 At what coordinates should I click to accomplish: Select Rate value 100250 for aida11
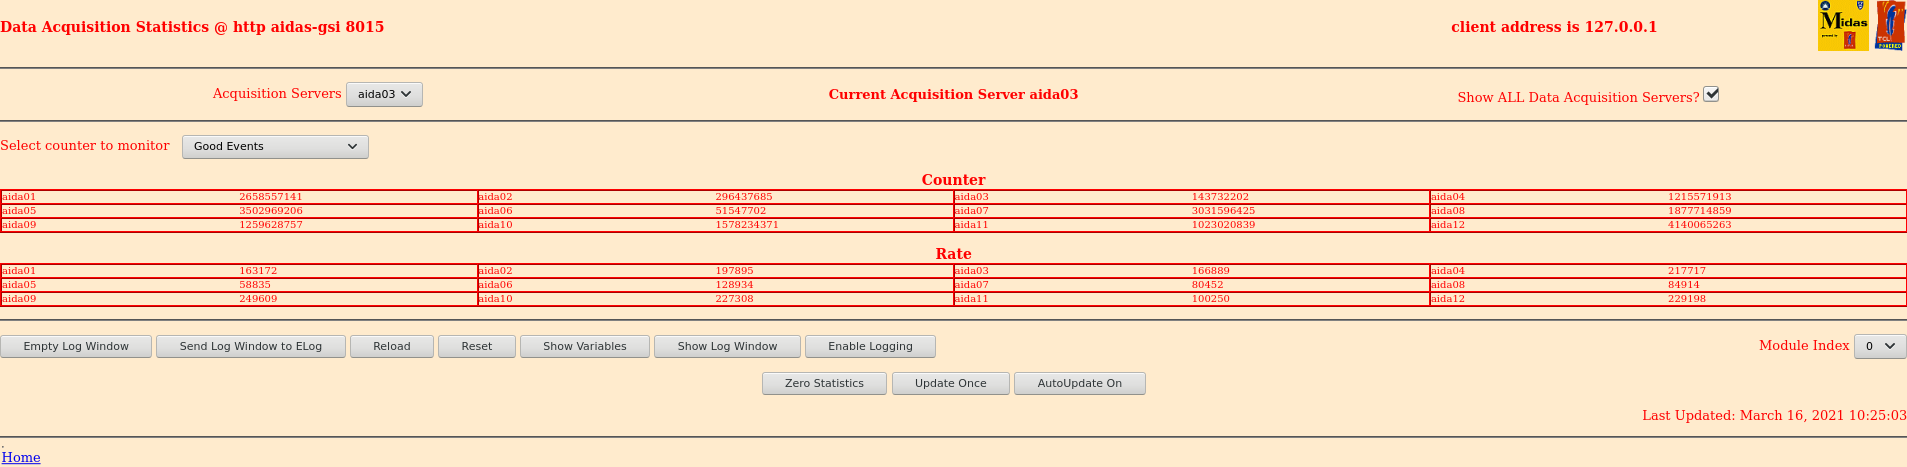click(x=1211, y=299)
